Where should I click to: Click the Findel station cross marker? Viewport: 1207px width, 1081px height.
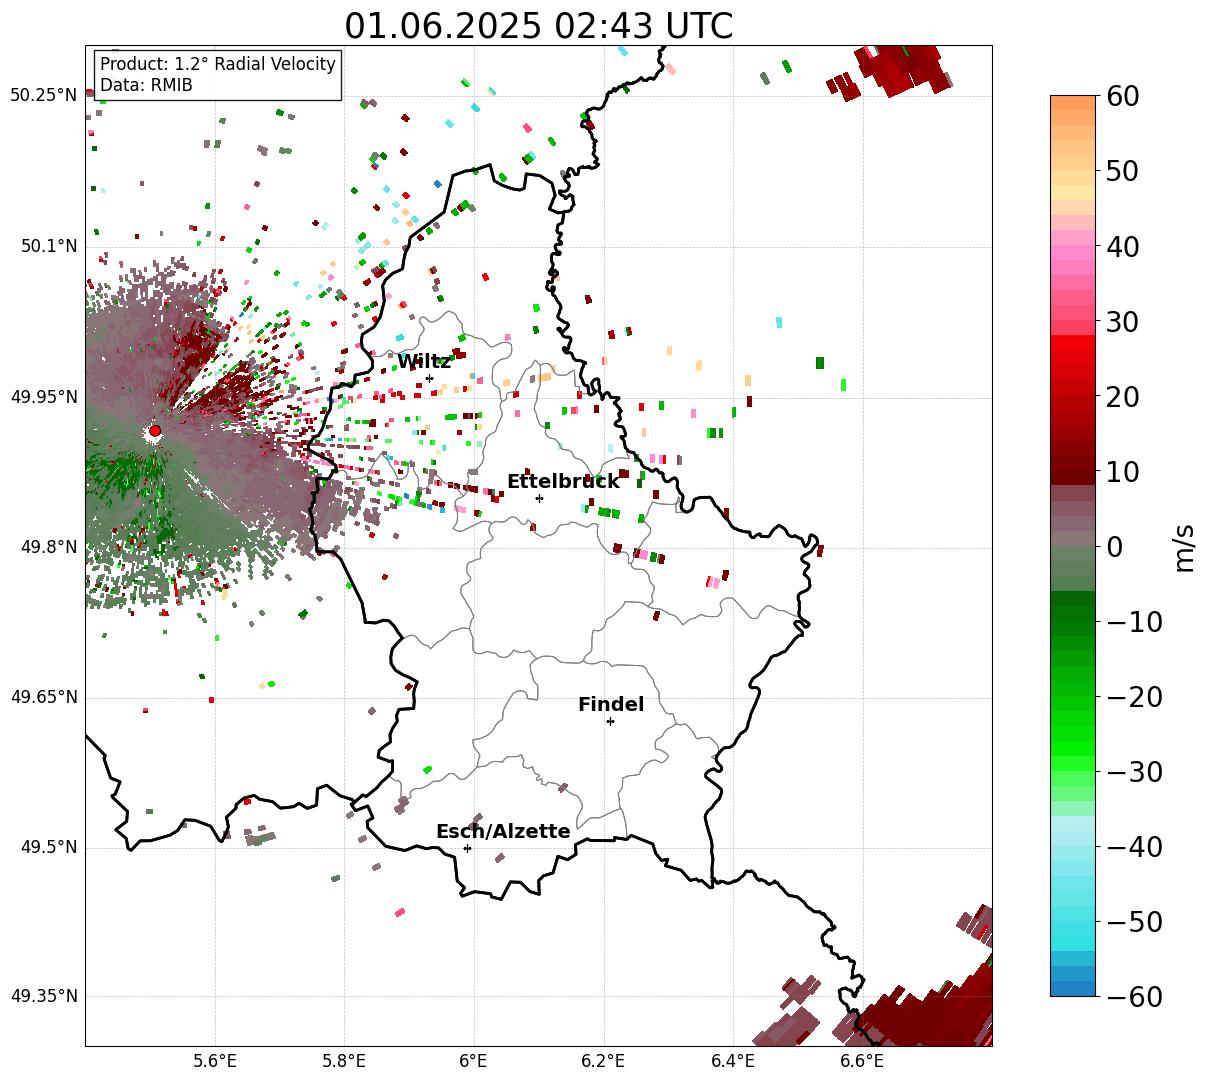(x=610, y=721)
